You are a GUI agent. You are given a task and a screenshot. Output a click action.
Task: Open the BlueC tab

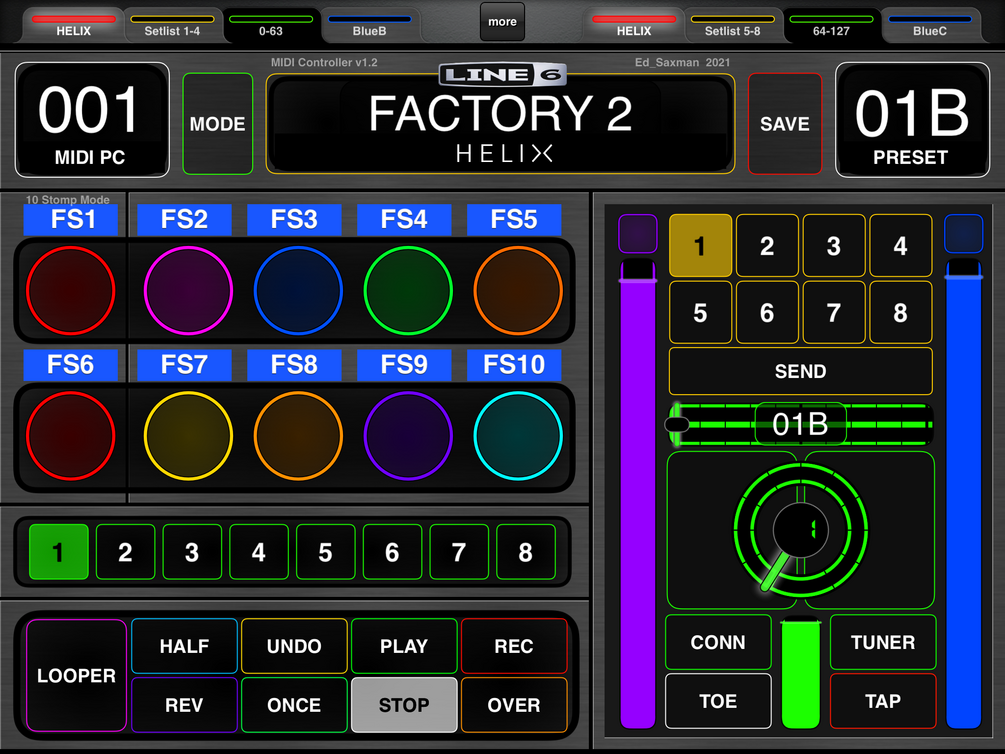pyautogui.click(x=930, y=26)
